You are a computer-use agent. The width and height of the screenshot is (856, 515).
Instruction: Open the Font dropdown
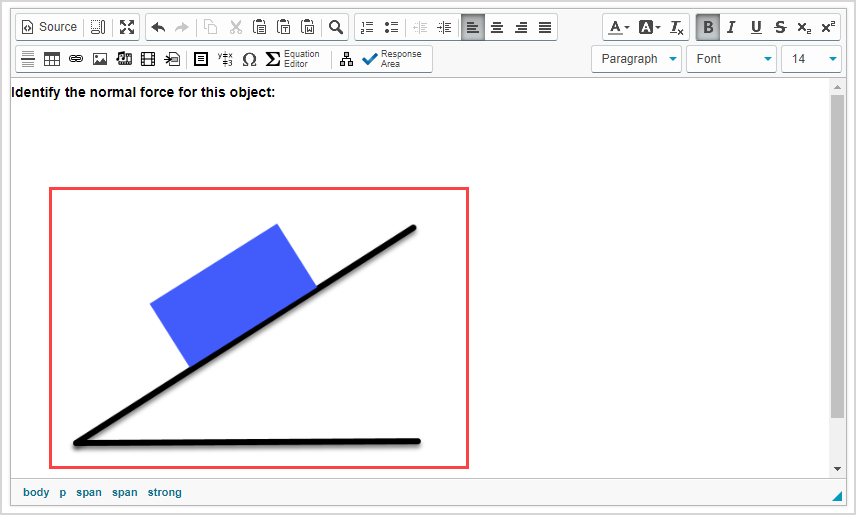pos(731,59)
